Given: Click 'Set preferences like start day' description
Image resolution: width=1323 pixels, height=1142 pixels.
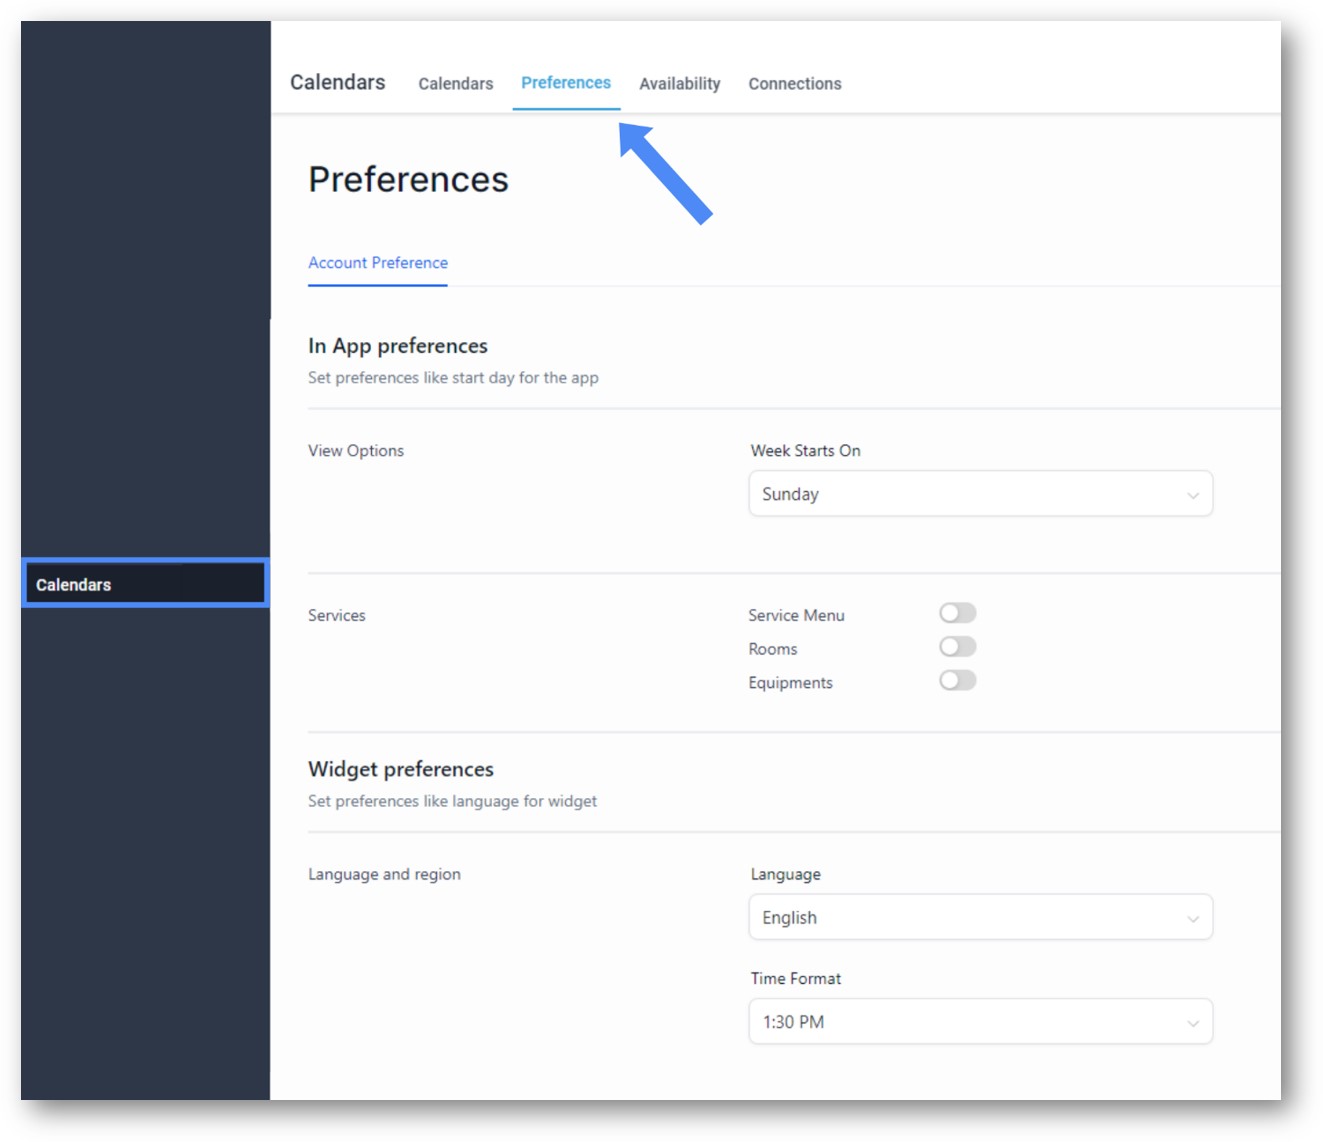Looking at the screenshot, I should [x=453, y=378].
